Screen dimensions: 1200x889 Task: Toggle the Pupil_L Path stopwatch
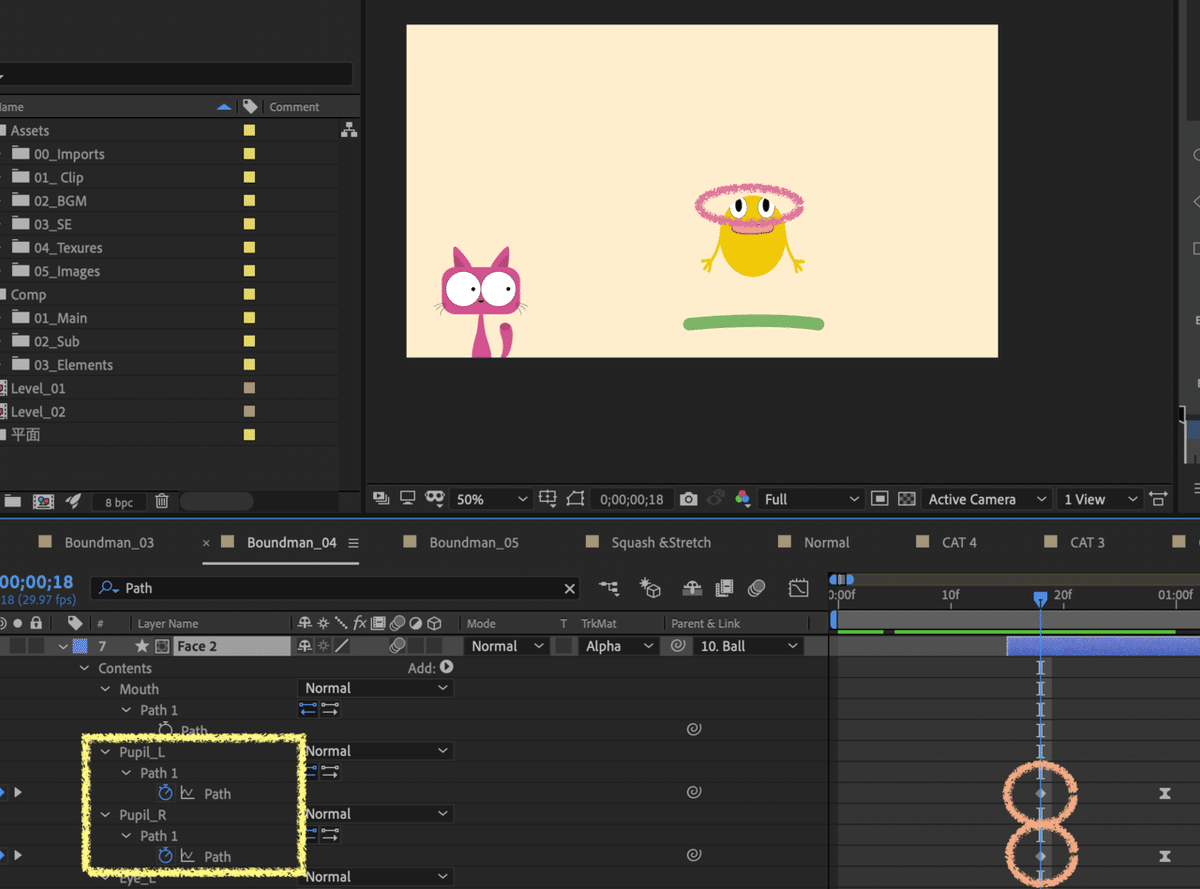pos(166,793)
